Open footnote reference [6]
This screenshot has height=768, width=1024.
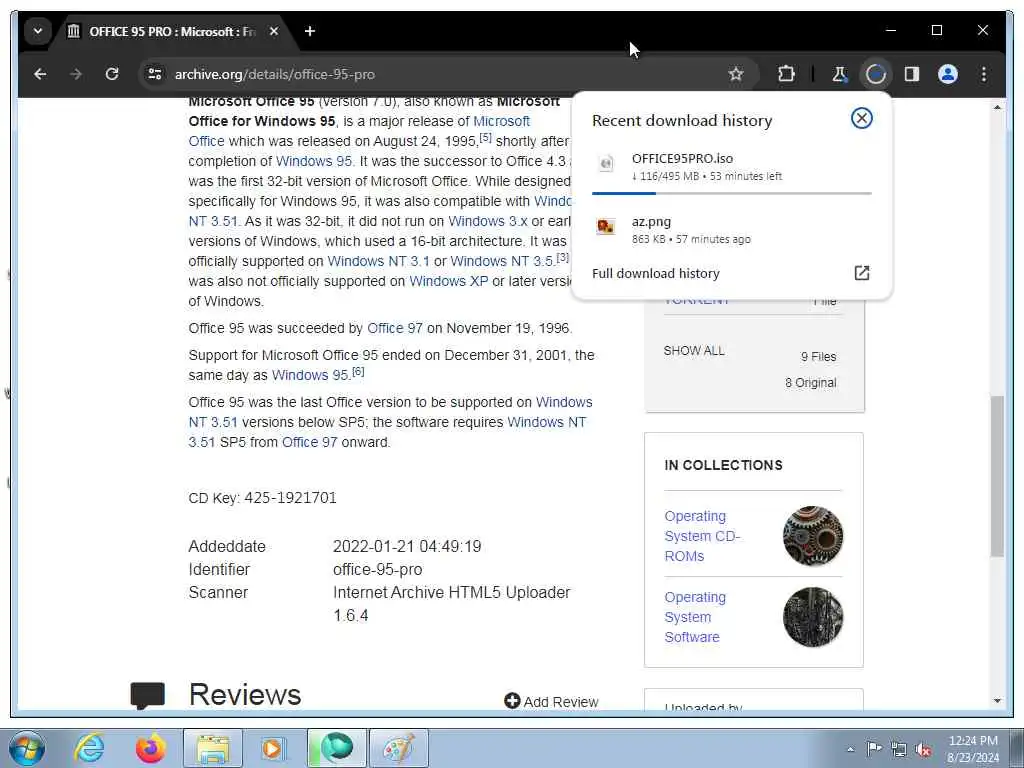pos(358,372)
